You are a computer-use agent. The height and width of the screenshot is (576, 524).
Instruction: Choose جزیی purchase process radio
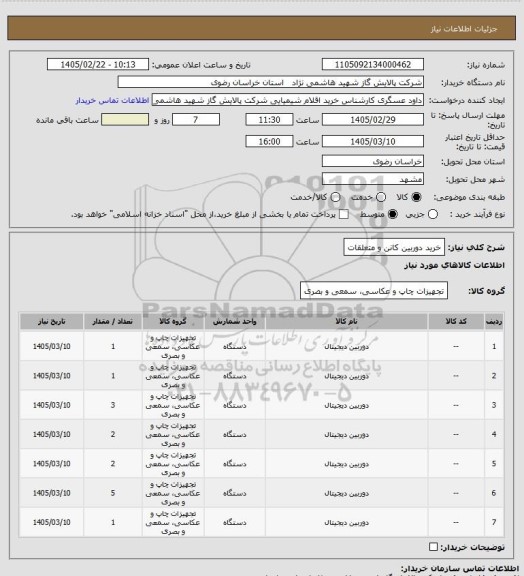pos(433,214)
